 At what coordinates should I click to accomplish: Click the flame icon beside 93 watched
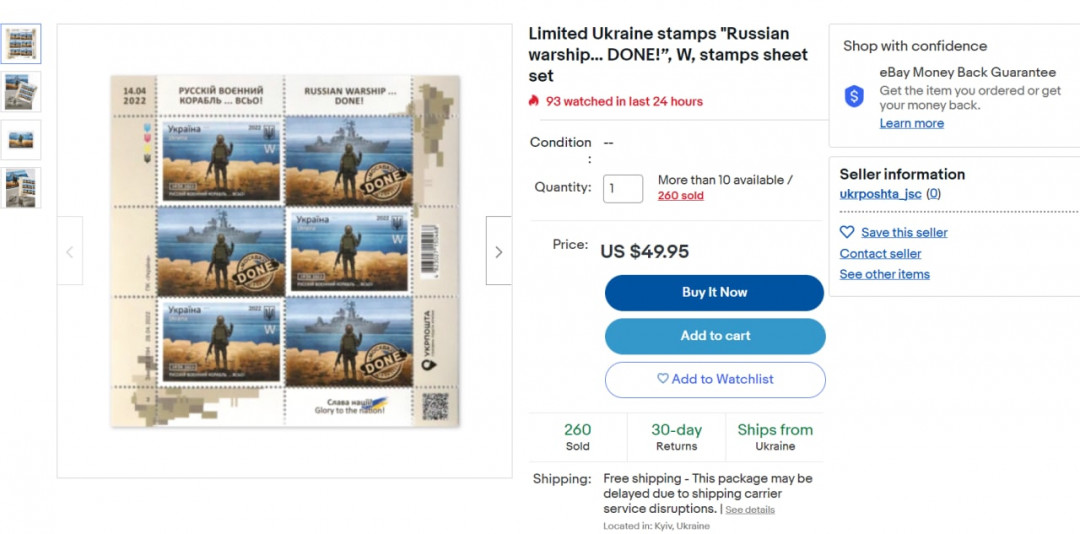[x=534, y=101]
